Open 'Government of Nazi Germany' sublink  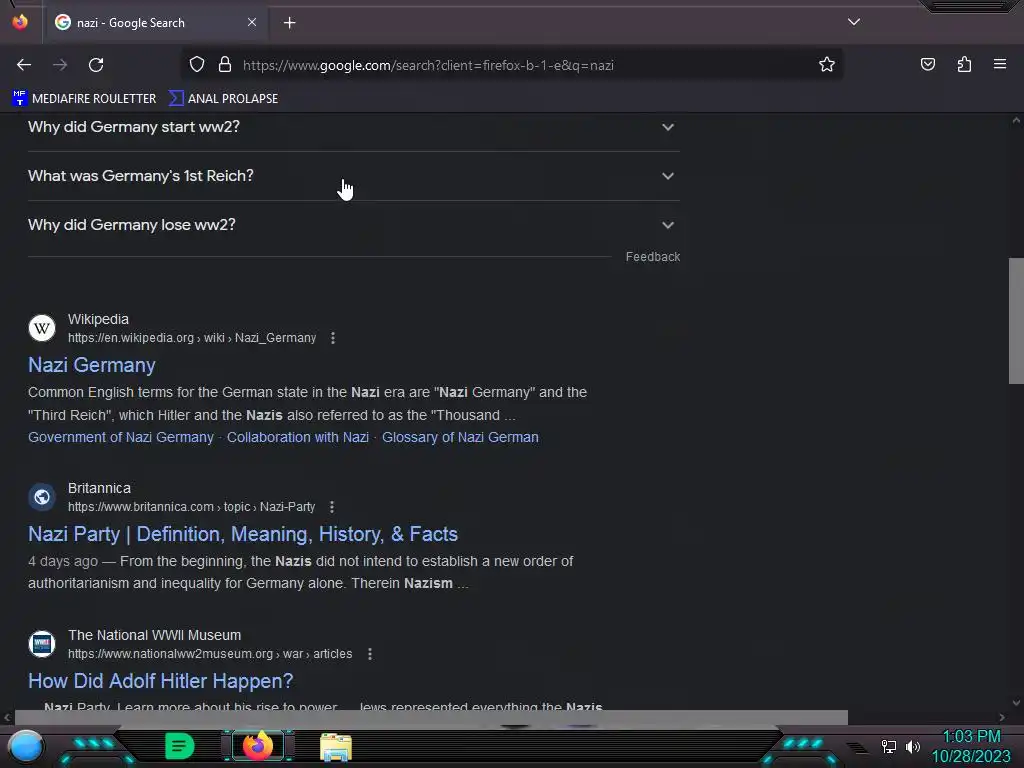(x=121, y=438)
